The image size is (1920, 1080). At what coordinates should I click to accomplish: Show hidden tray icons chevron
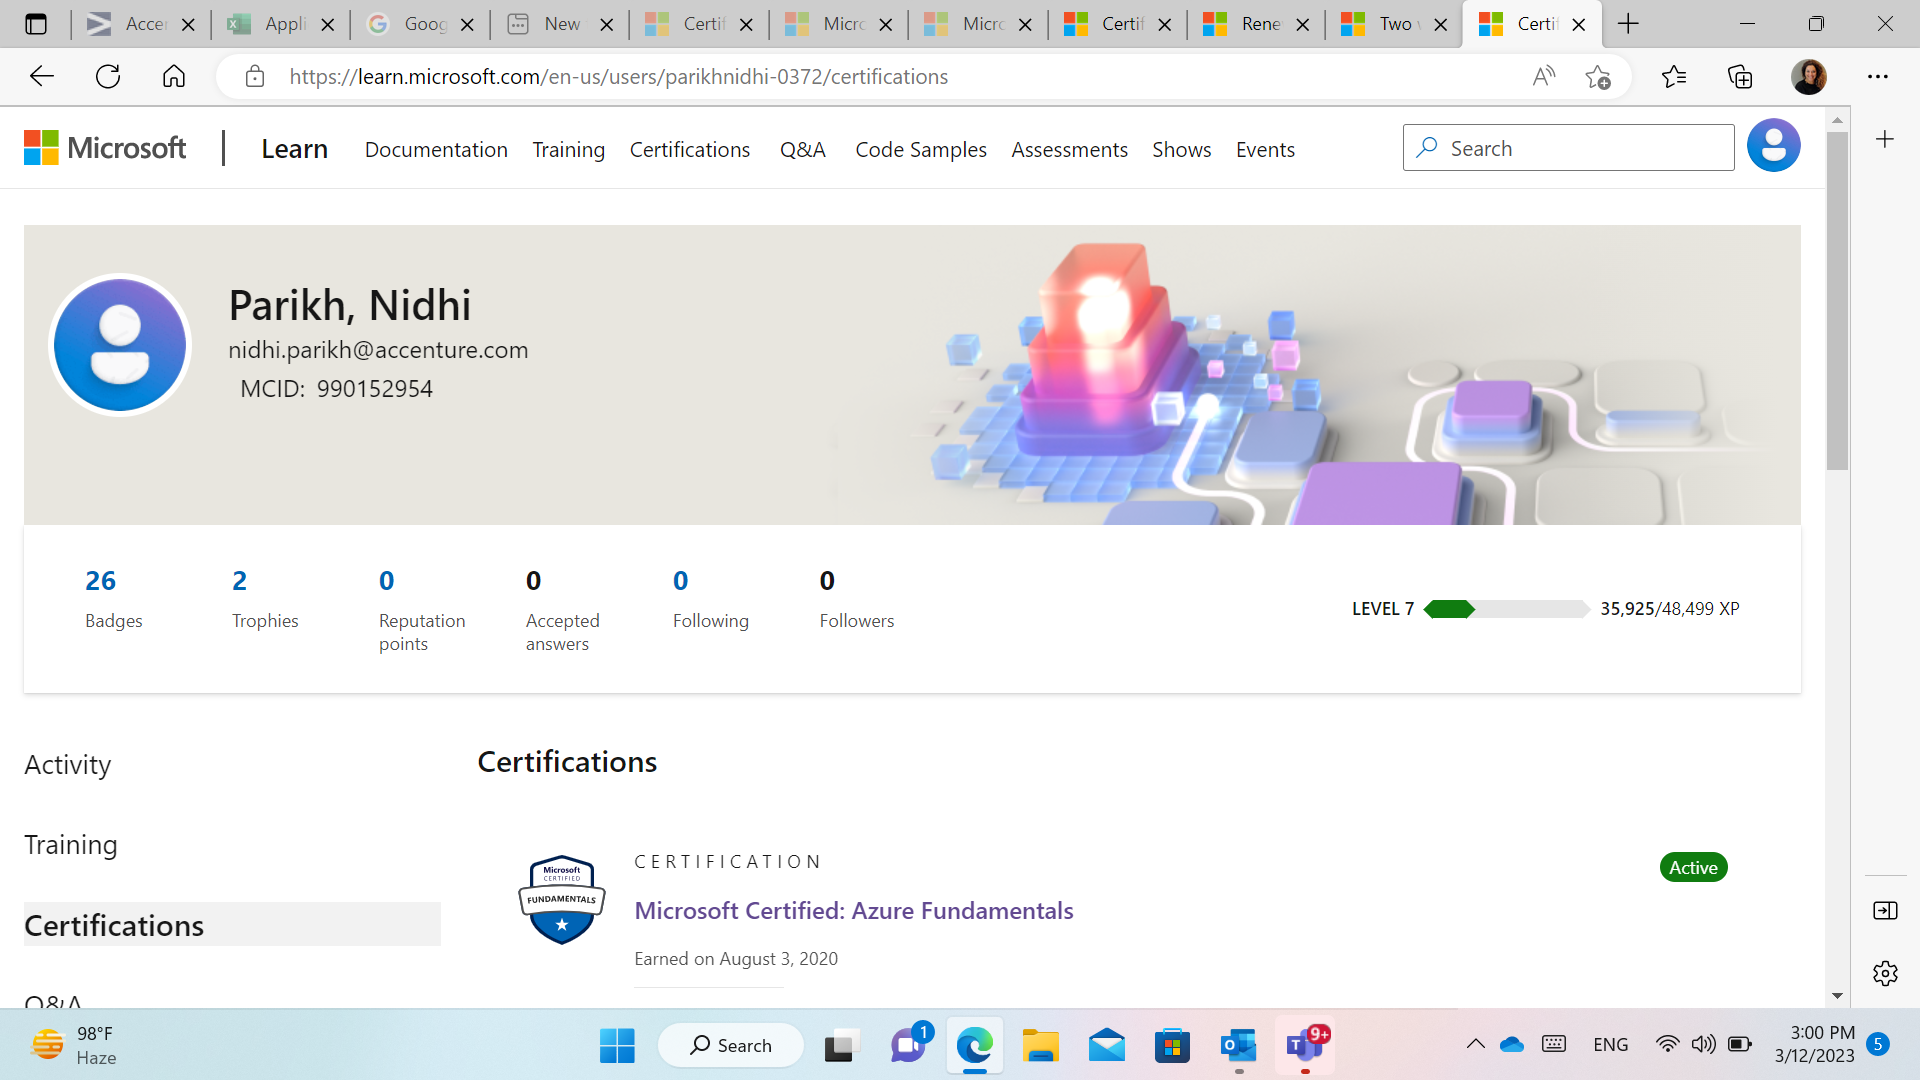(1476, 1044)
